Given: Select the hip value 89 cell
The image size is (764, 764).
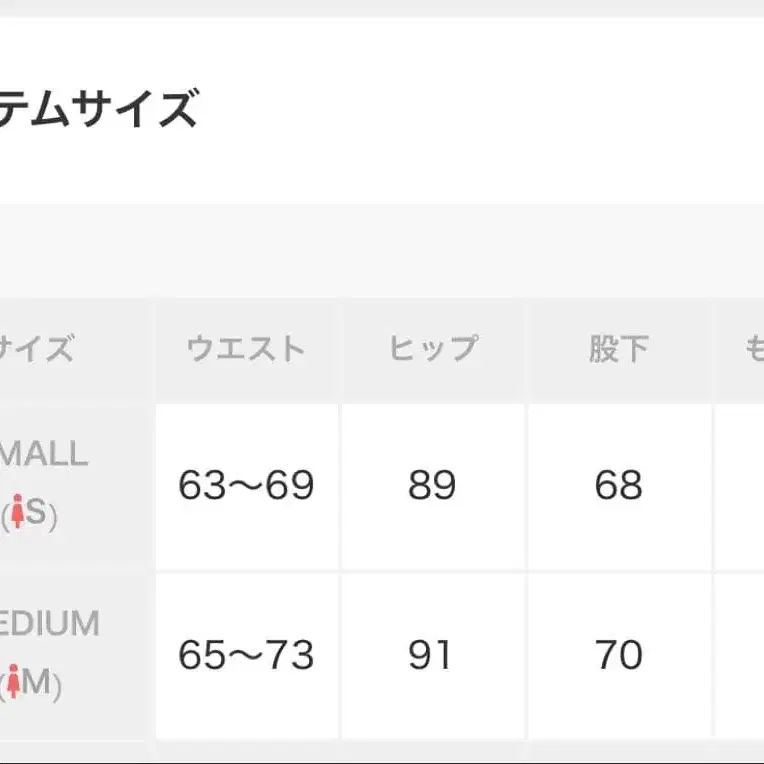Looking at the screenshot, I should [x=432, y=486].
